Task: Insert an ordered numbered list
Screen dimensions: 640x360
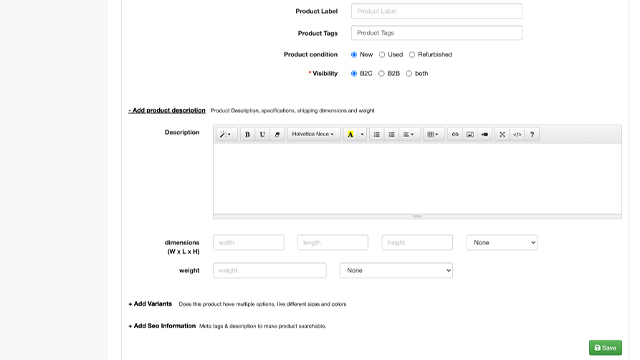Action: [391, 134]
